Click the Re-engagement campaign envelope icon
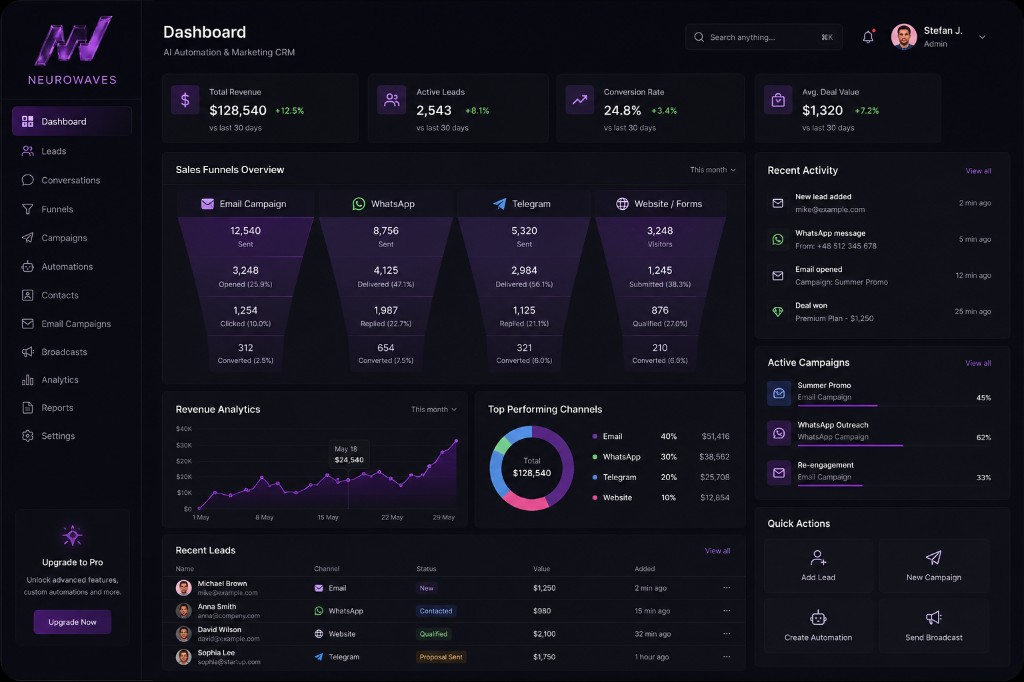The width and height of the screenshot is (1024, 682). pyautogui.click(x=779, y=472)
